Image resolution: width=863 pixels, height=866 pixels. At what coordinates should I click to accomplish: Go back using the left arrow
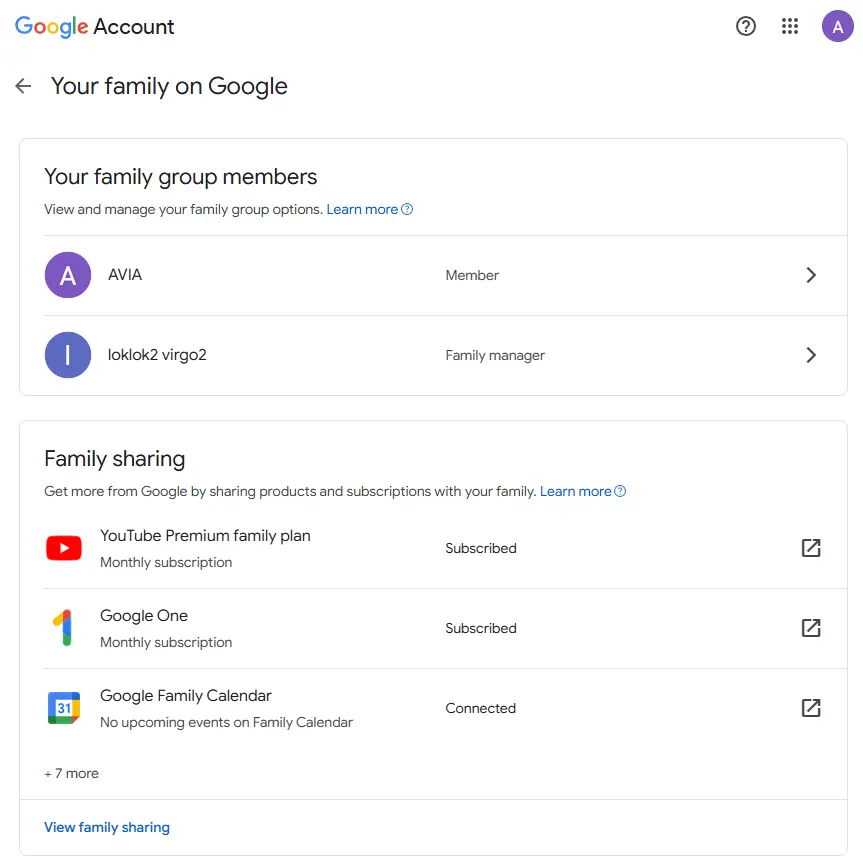tap(23, 86)
